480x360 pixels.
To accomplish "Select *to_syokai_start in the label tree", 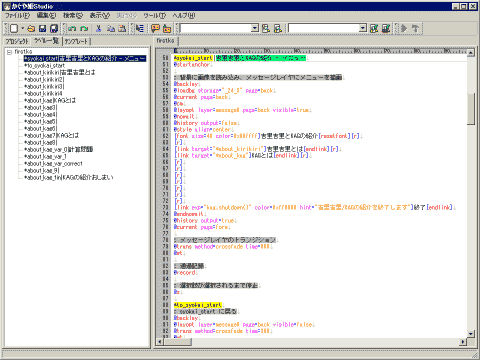I will 44,65.
